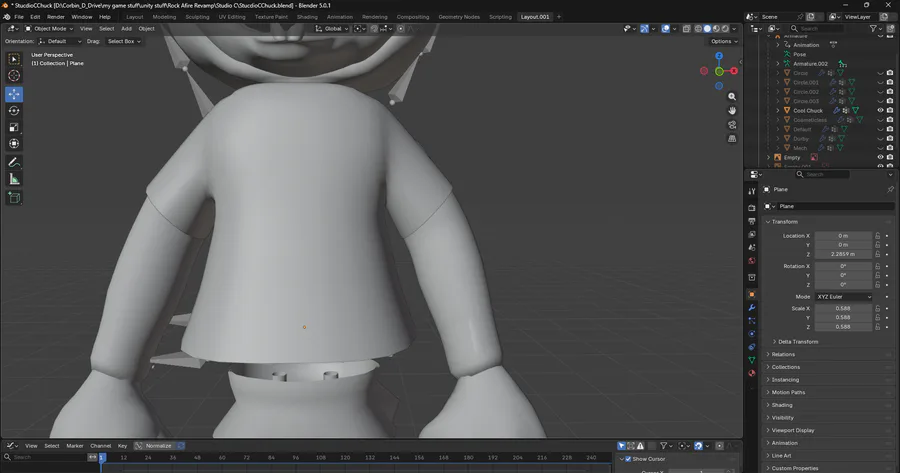Activate the Scale tool
The image size is (900, 473).
point(14,127)
